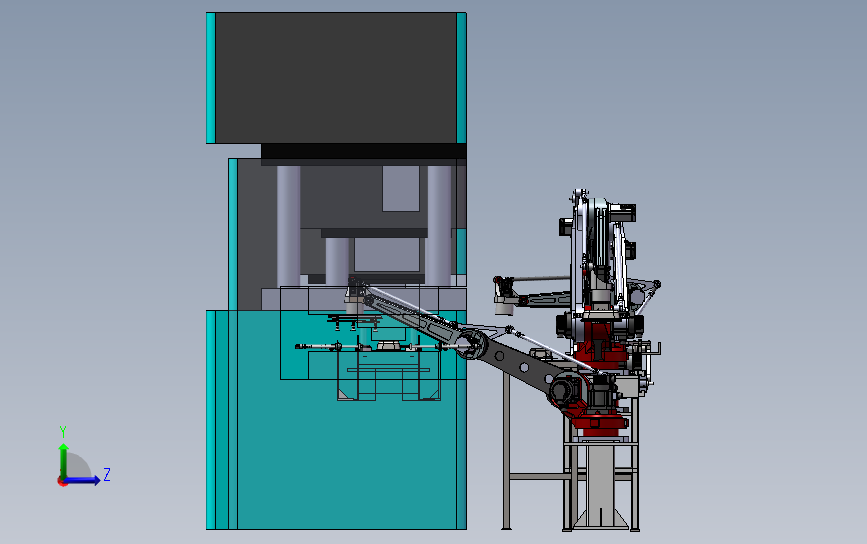Select the long robot arm with round holes
The width and height of the screenshot is (867, 544).
pyautogui.click(x=520, y=365)
